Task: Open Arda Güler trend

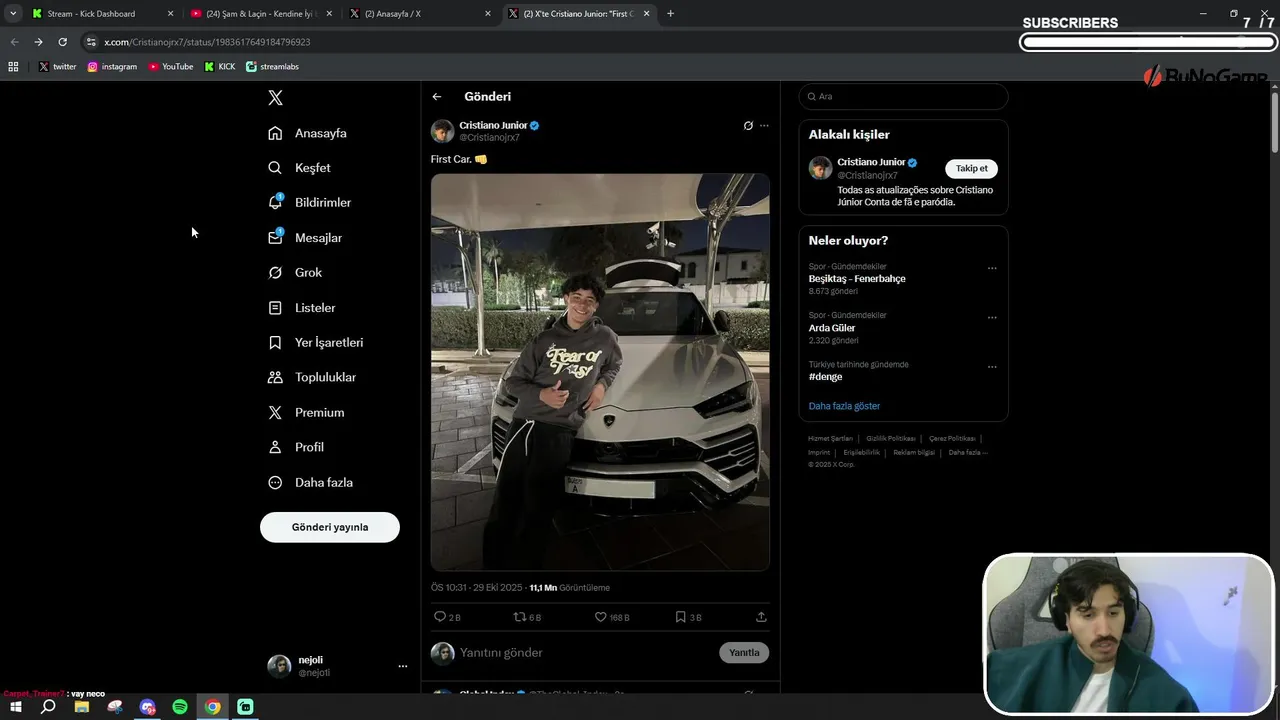Action: tap(832, 328)
